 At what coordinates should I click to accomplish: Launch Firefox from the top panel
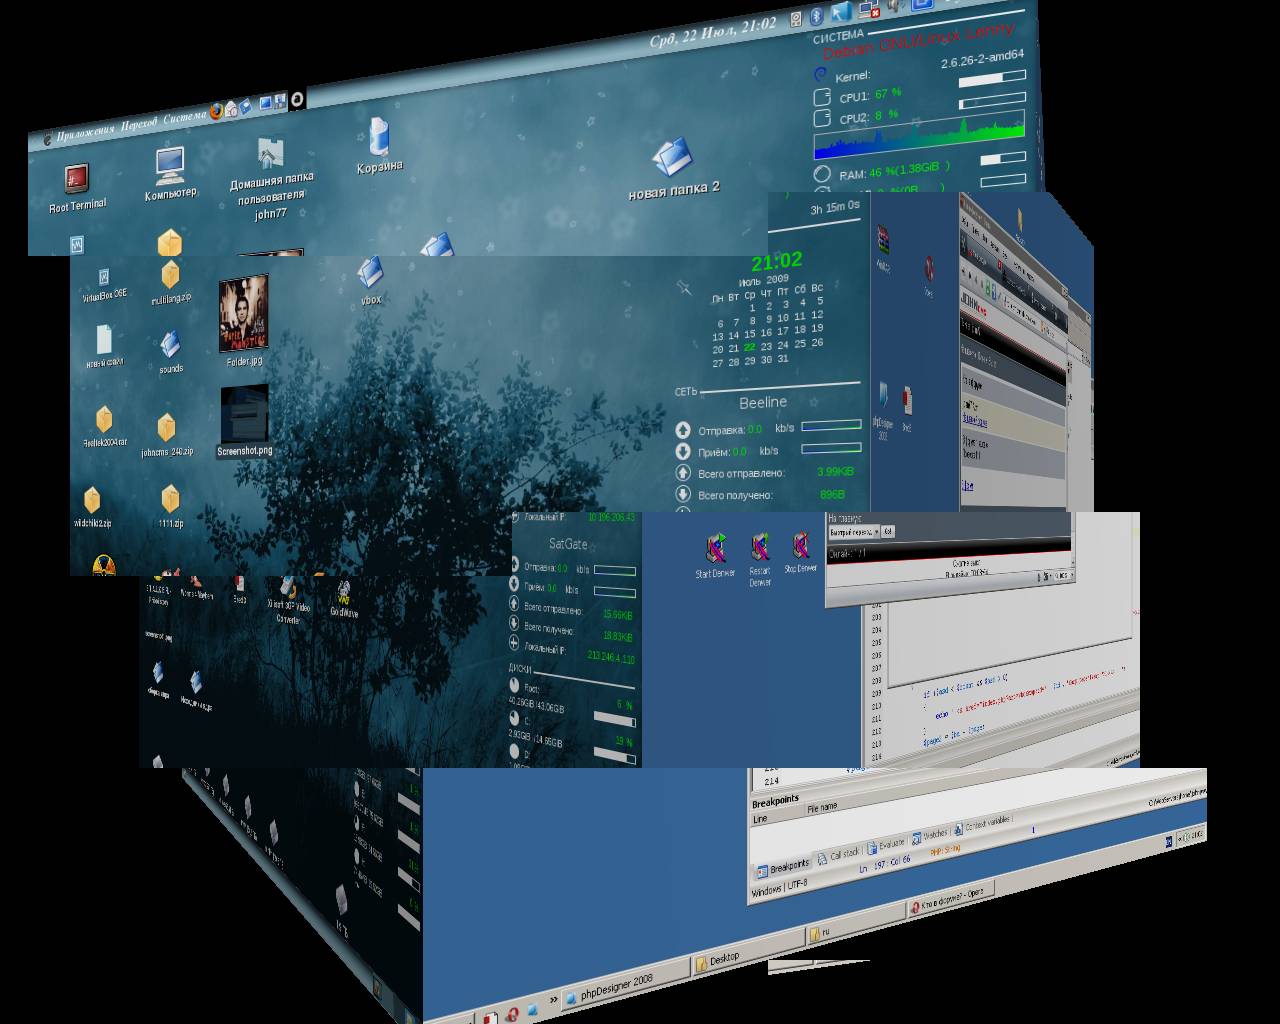216,112
